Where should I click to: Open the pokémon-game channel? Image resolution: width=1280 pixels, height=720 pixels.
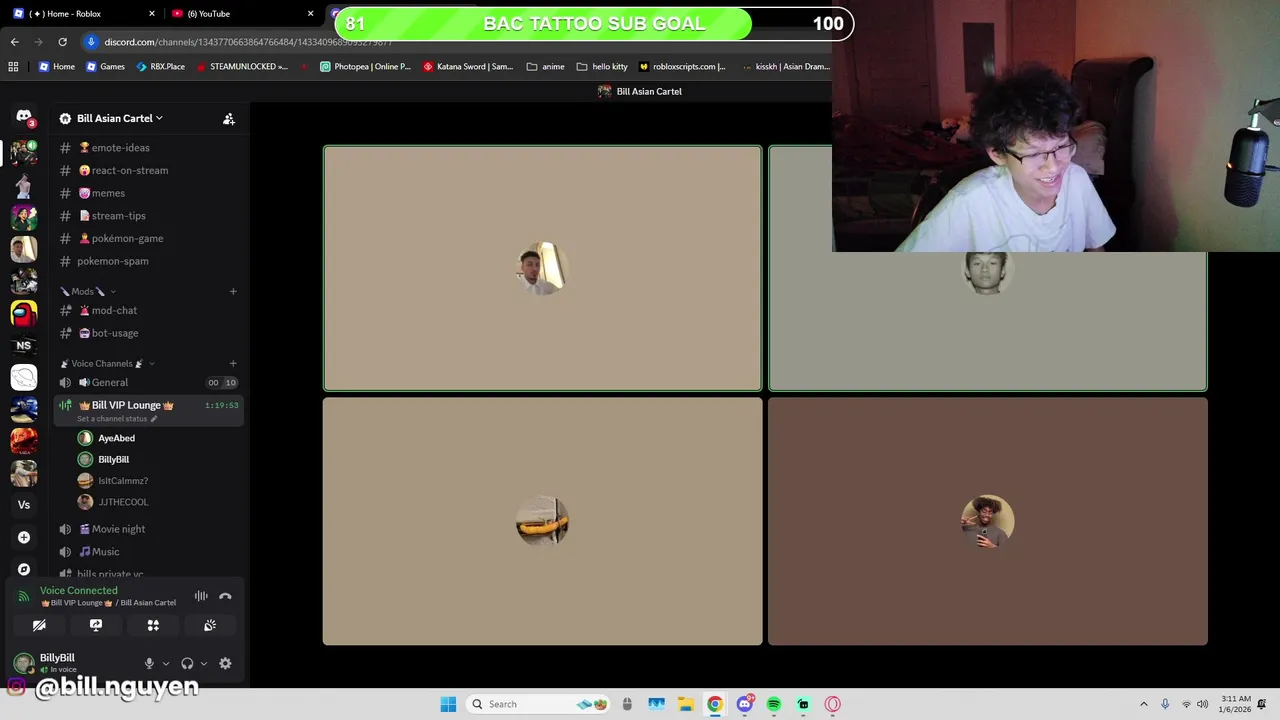(149, 238)
